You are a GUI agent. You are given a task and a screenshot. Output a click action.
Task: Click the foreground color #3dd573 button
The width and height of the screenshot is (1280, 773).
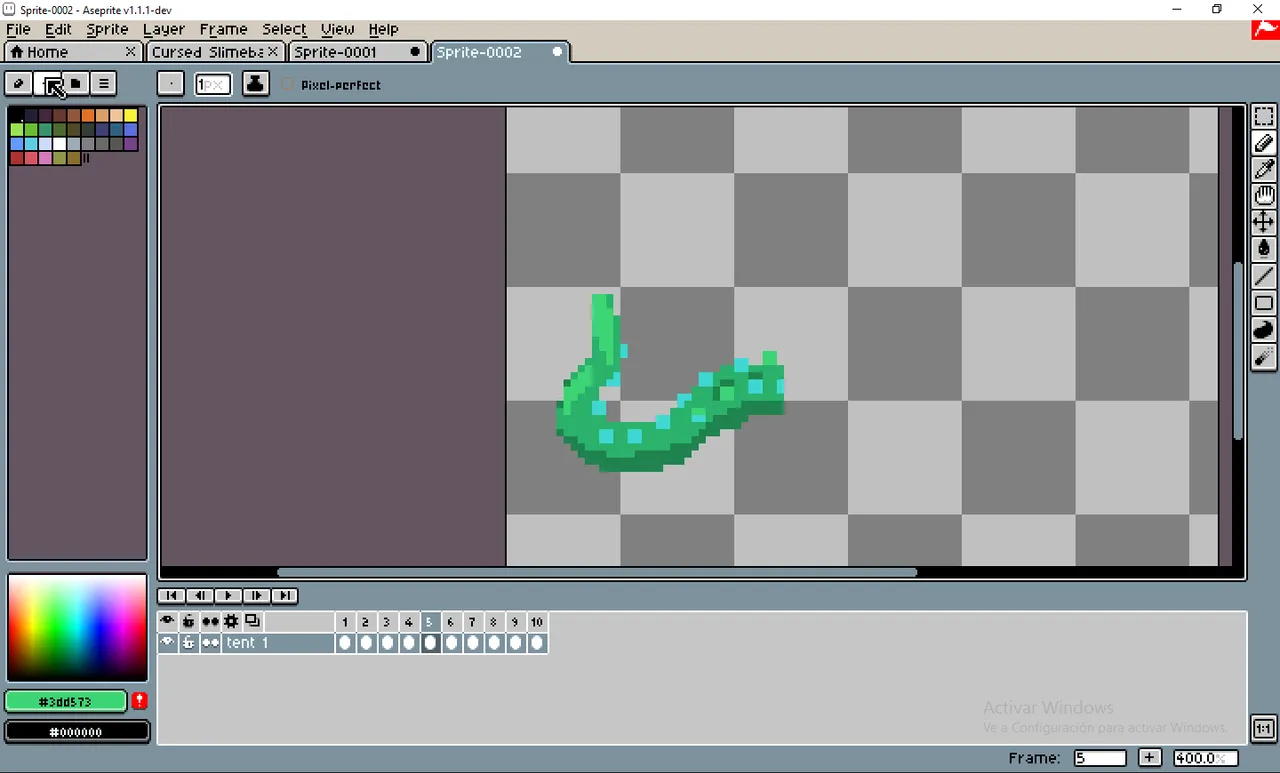(66, 702)
